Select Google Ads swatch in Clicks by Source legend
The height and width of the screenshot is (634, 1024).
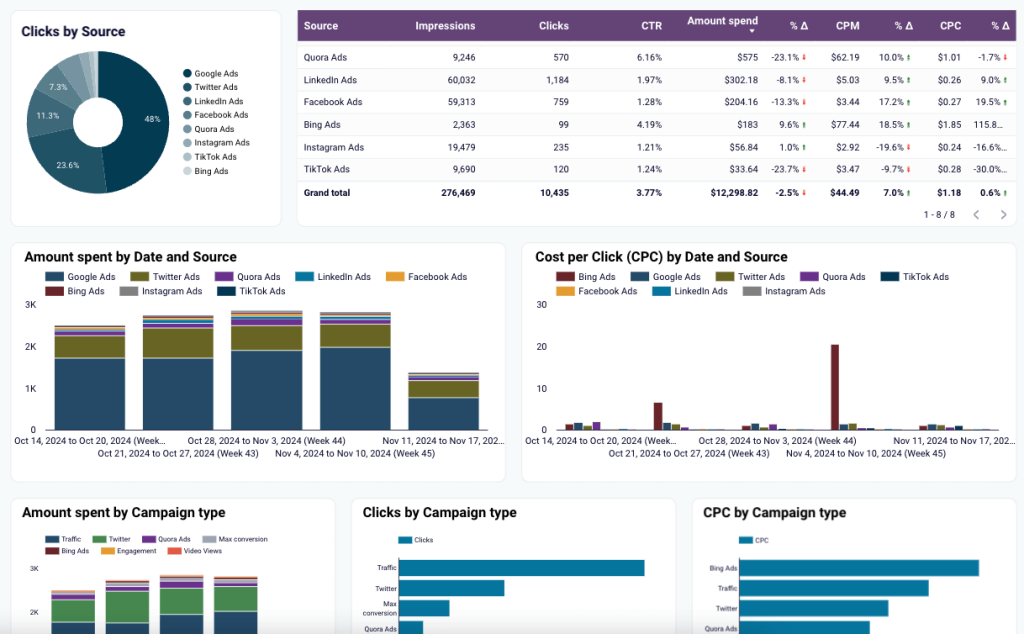pyautogui.click(x=187, y=74)
